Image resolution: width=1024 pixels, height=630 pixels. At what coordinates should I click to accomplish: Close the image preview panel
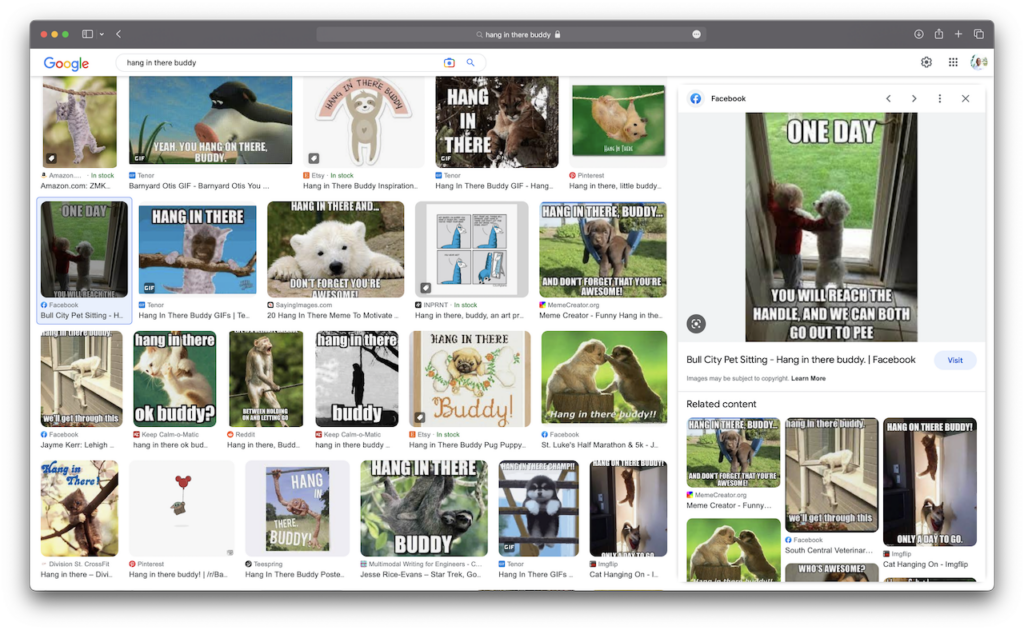tap(965, 99)
